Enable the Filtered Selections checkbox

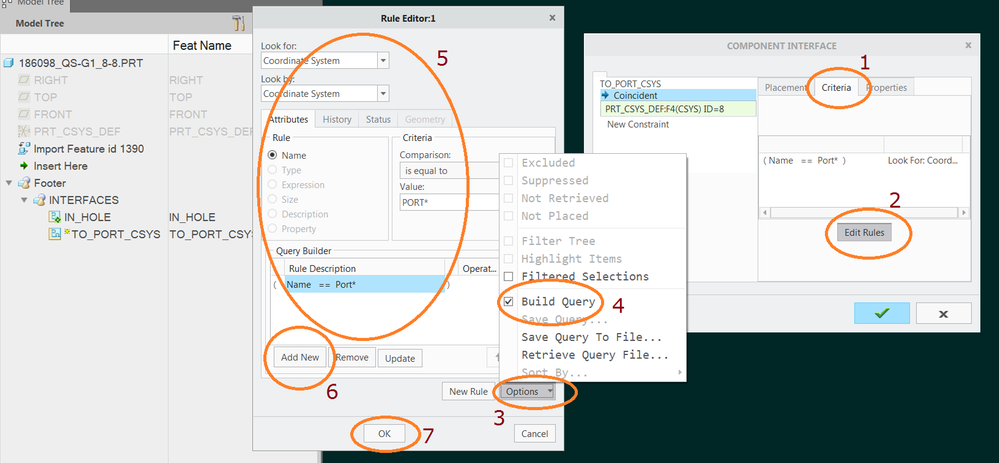[x=508, y=276]
